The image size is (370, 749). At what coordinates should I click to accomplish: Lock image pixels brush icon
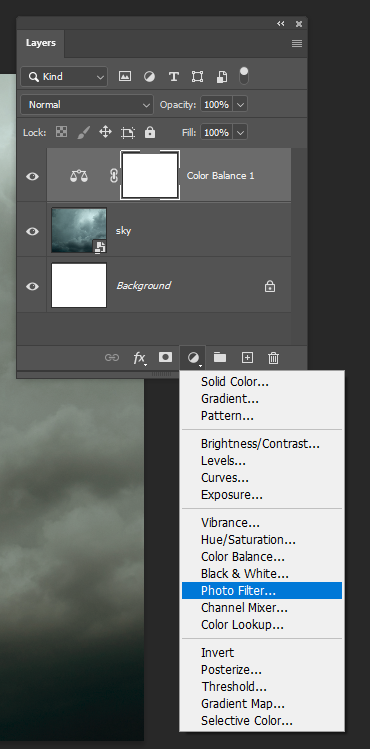pos(84,132)
